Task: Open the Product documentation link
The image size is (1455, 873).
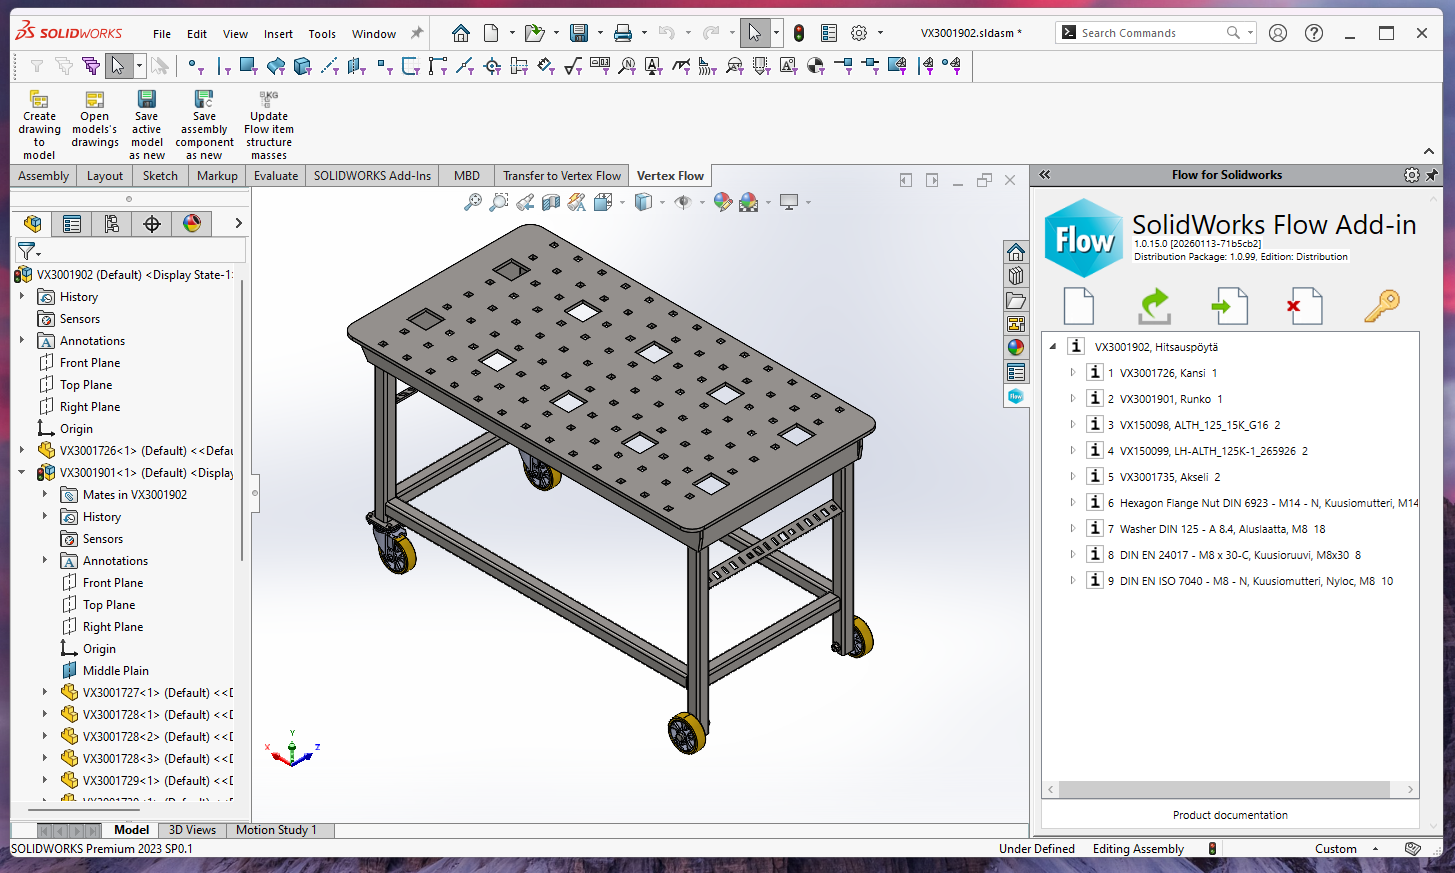Action: pos(1229,815)
